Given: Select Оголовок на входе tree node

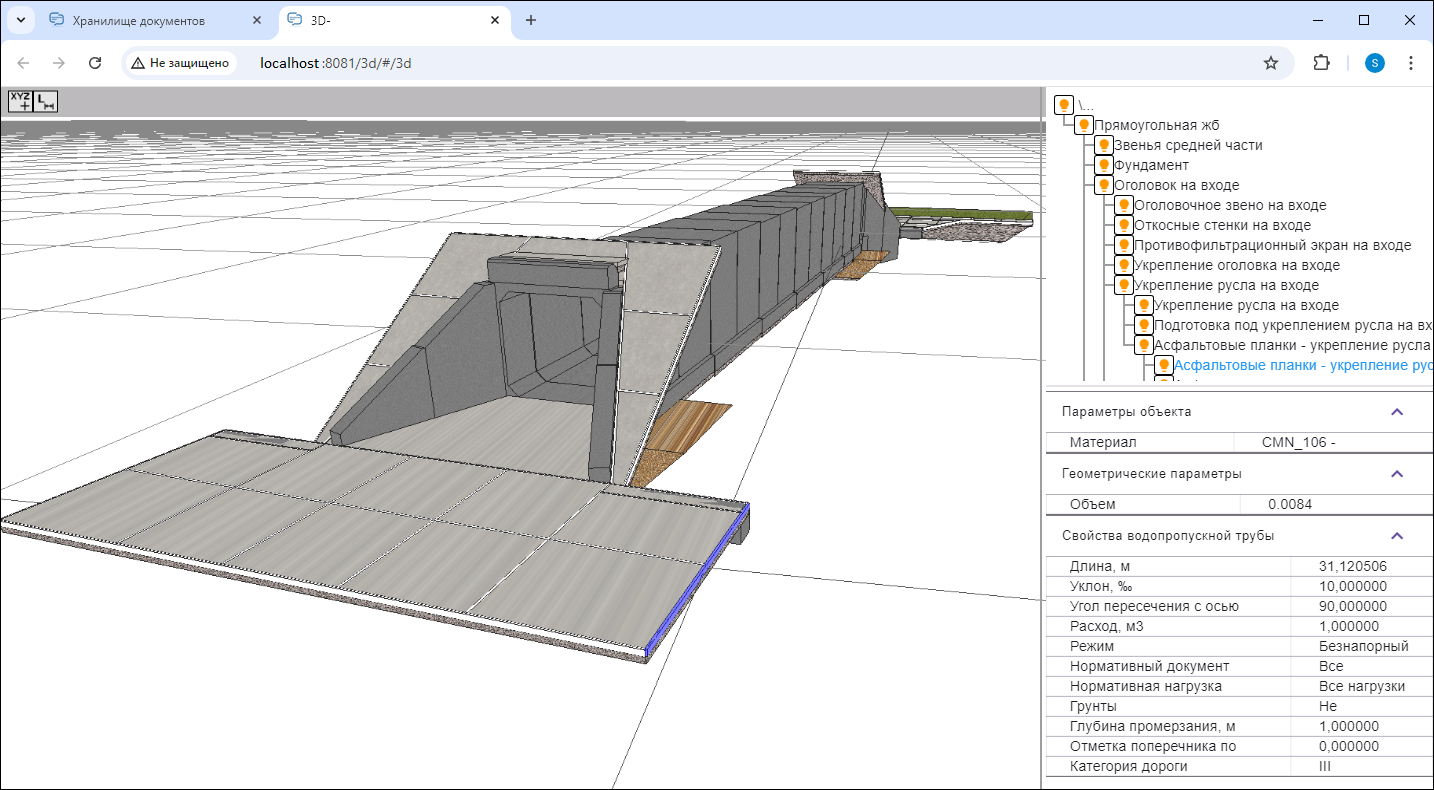Looking at the screenshot, I should (1176, 185).
